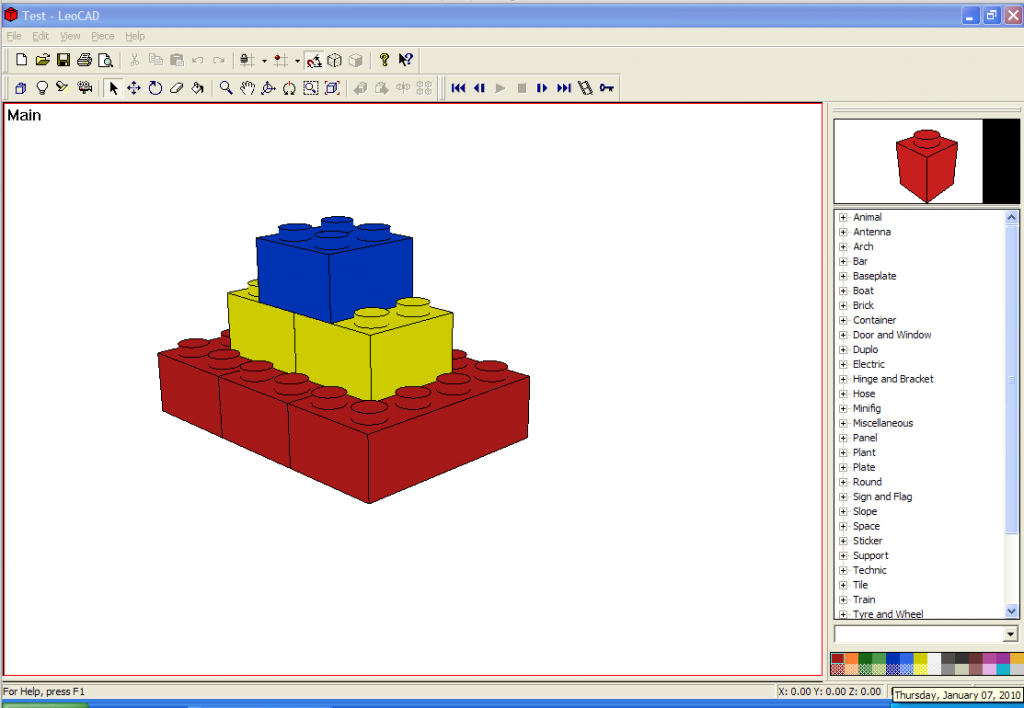This screenshot has width=1024, height=708.
Task: Select the Rotate tool
Action: tap(154, 88)
